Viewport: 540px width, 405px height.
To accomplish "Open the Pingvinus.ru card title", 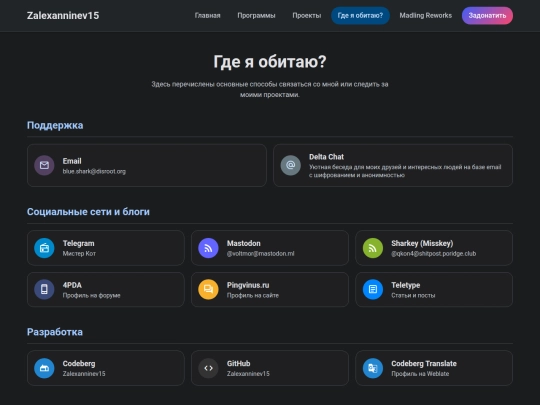I will 248,285.
